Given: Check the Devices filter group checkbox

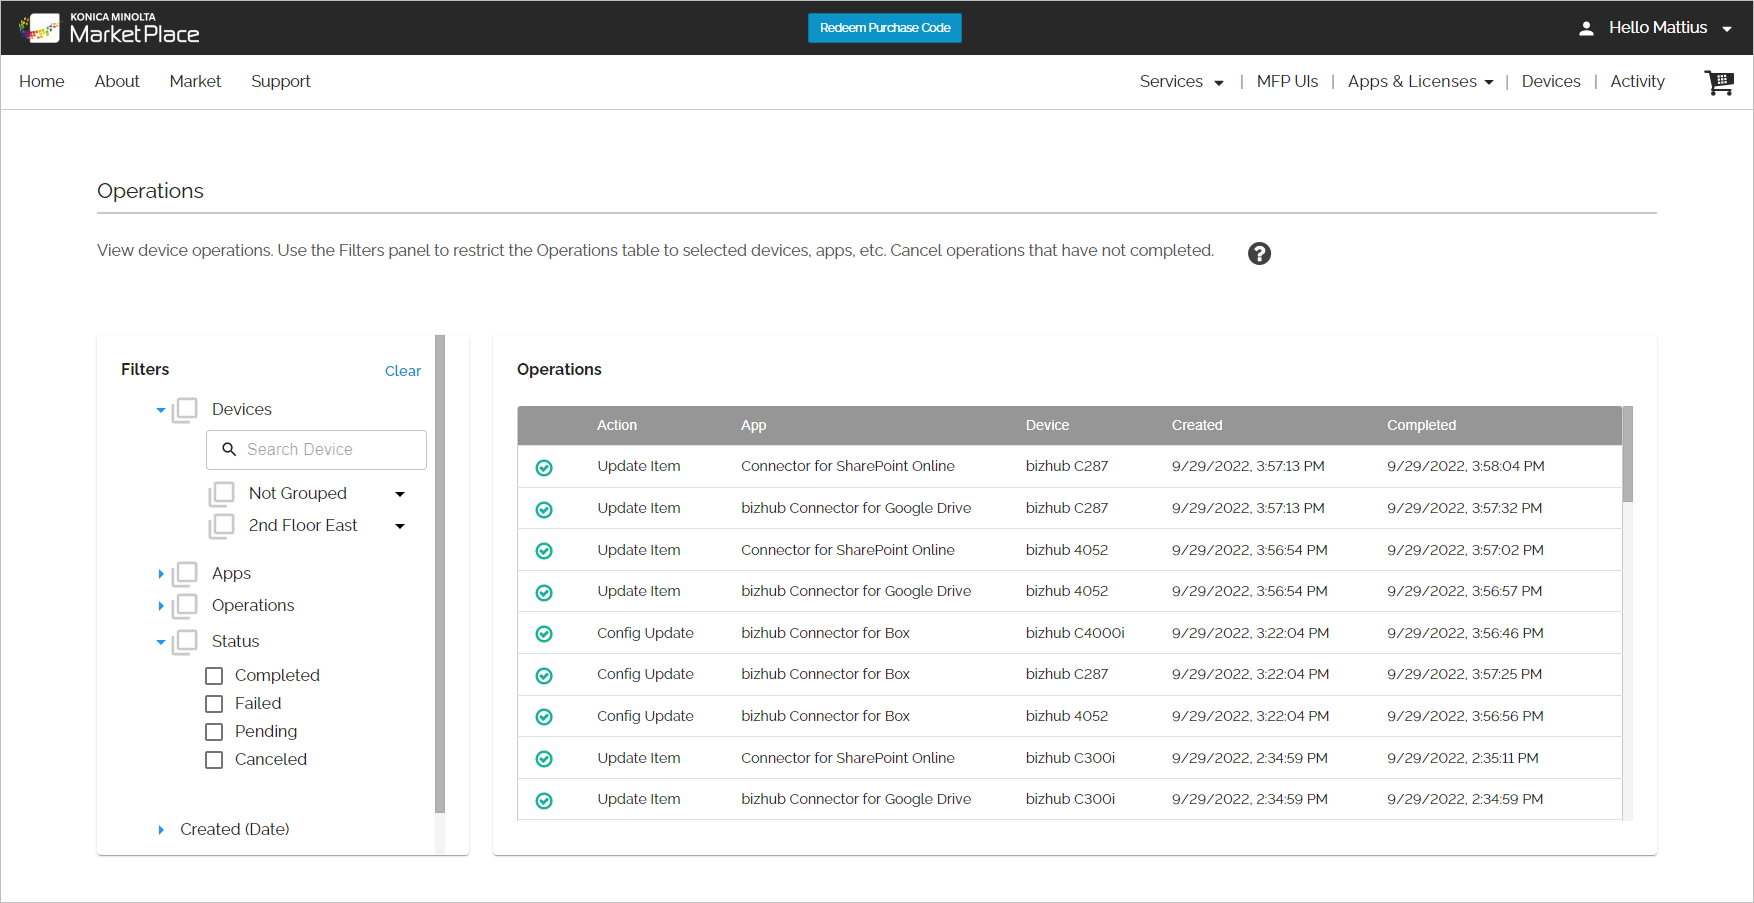Looking at the screenshot, I should point(185,410).
